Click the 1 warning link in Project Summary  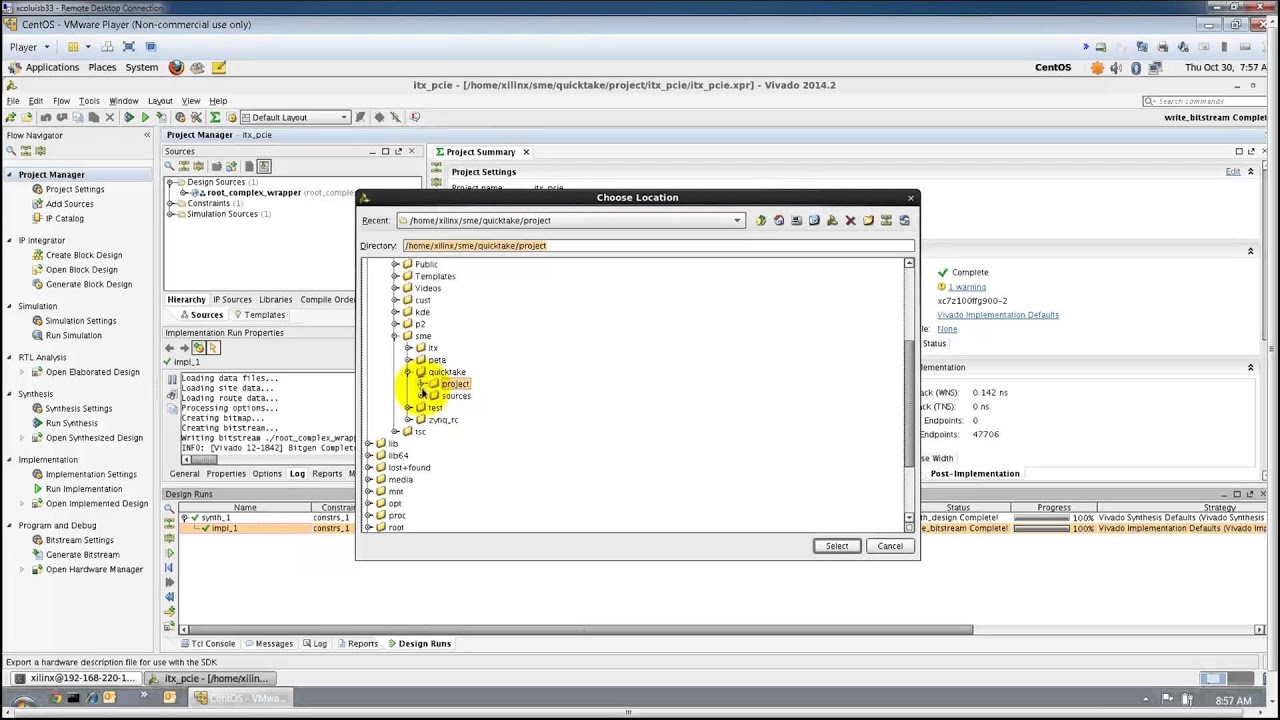(967, 287)
